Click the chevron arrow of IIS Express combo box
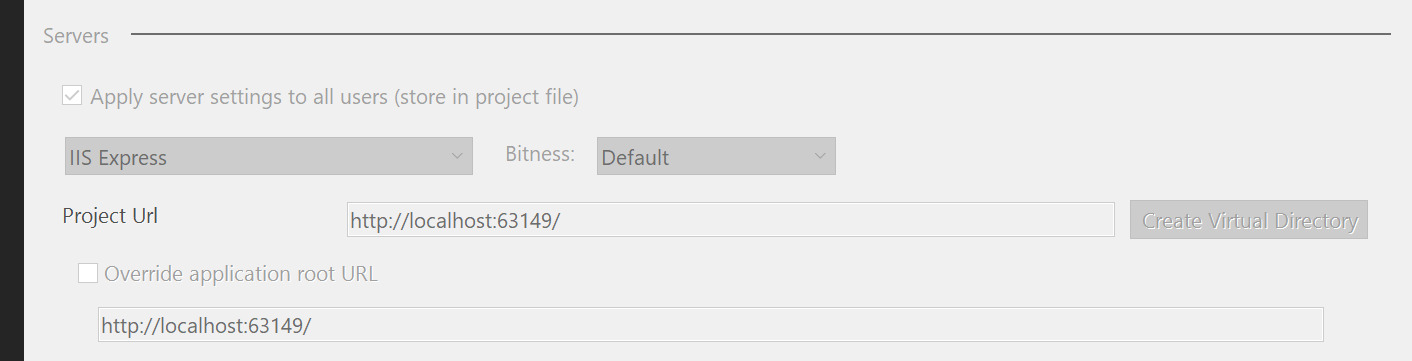This screenshot has width=1412, height=361. (x=457, y=156)
